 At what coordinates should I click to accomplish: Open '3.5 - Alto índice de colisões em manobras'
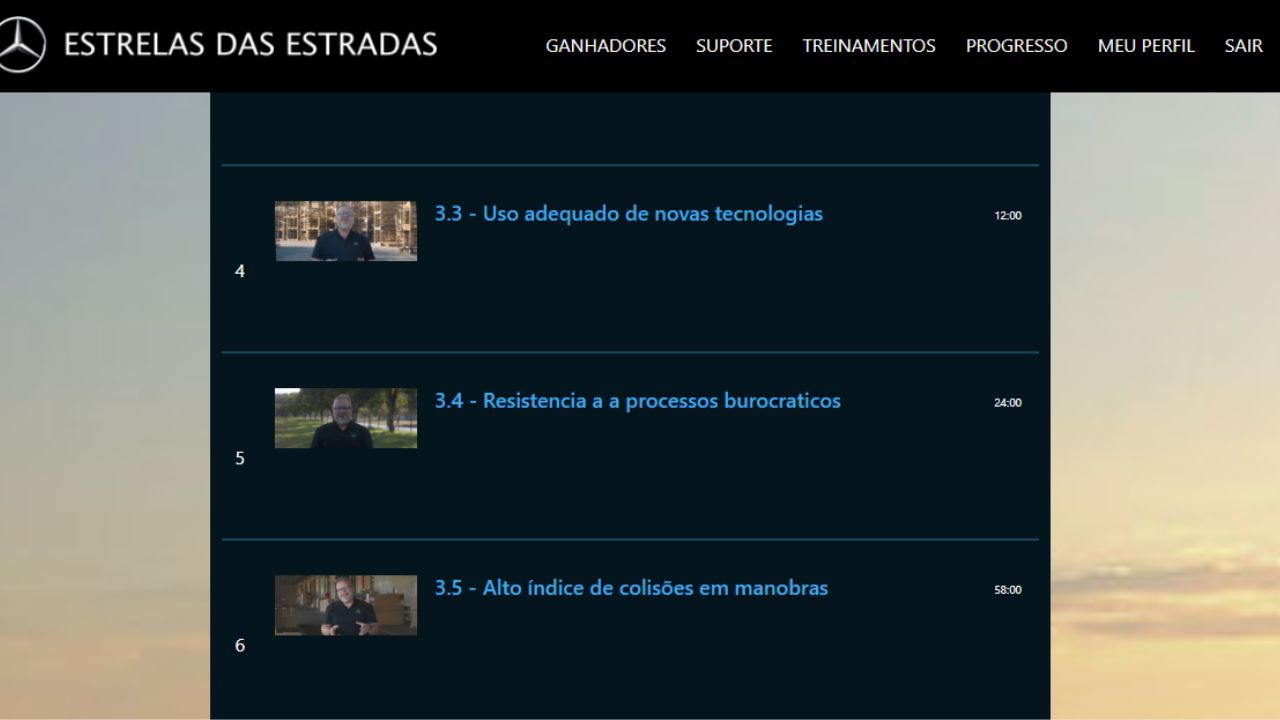click(x=631, y=588)
